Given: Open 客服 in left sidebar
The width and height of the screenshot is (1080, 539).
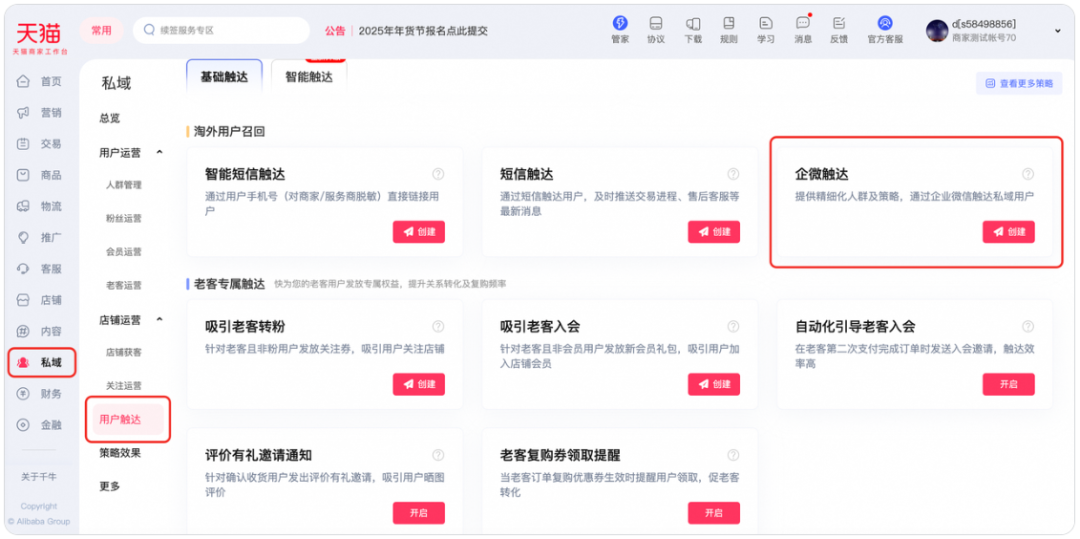Looking at the screenshot, I should [39, 268].
